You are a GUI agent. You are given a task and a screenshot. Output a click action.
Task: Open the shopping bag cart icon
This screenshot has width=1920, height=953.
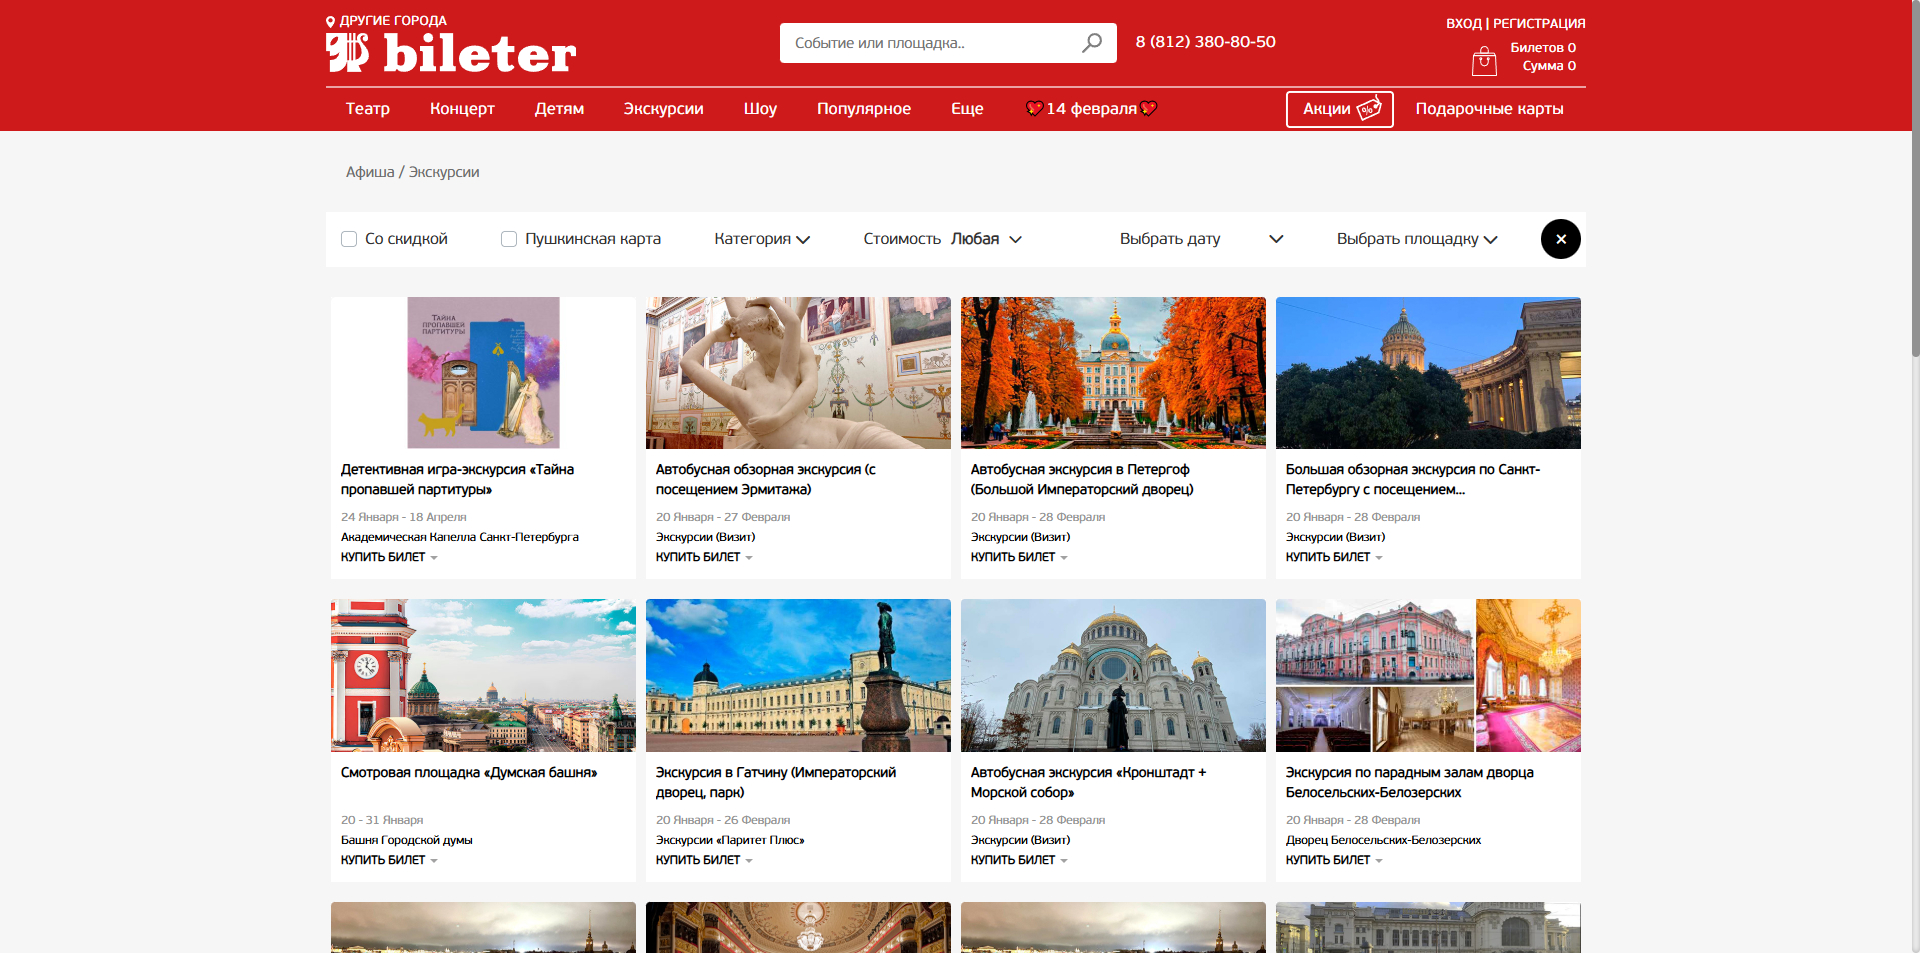click(x=1484, y=61)
